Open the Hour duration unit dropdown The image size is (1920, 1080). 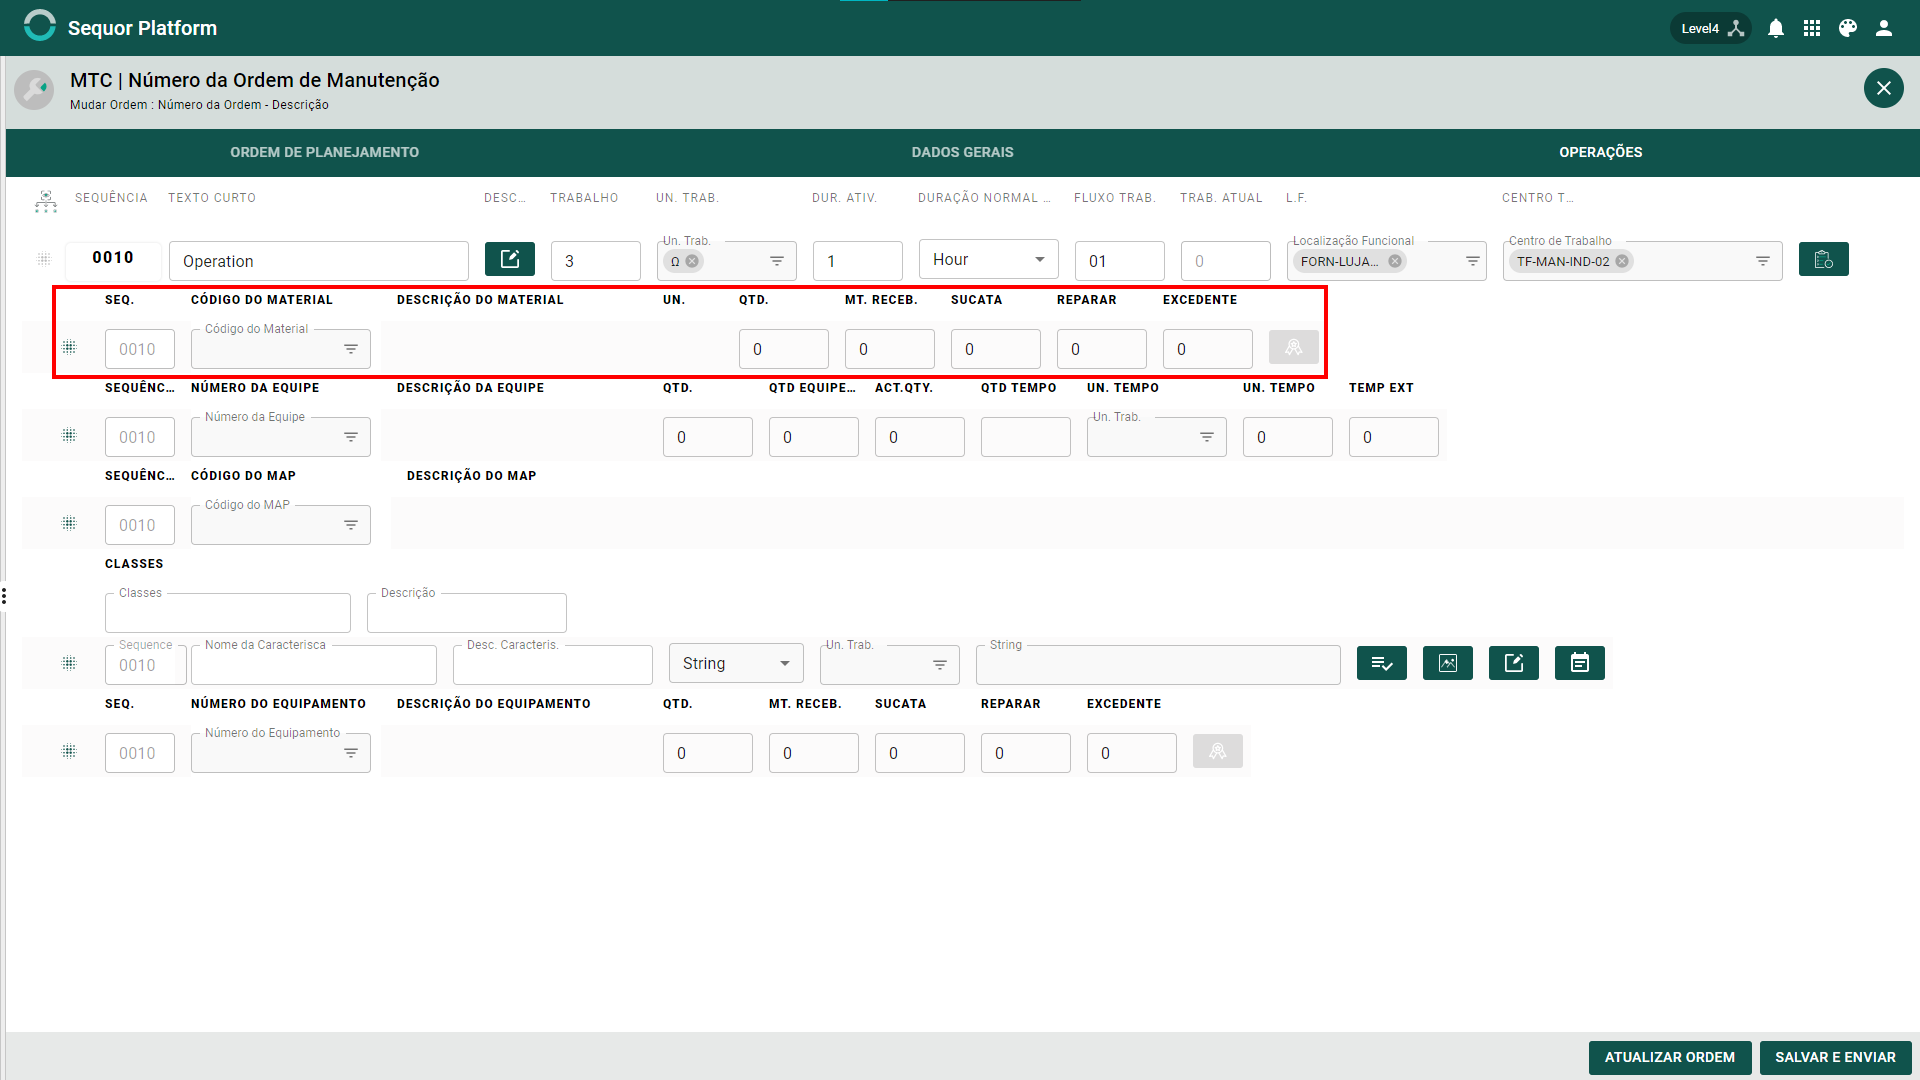point(989,260)
